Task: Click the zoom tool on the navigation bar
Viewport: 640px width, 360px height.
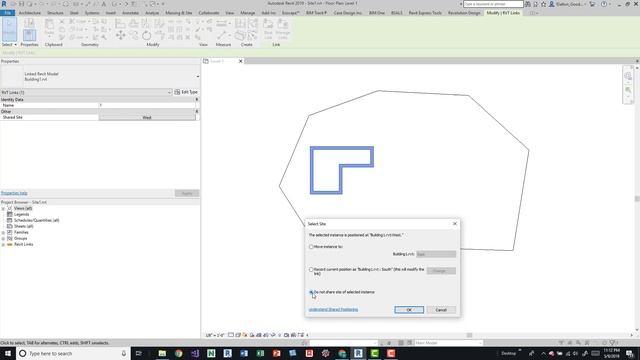Action: (x=628, y=90)
